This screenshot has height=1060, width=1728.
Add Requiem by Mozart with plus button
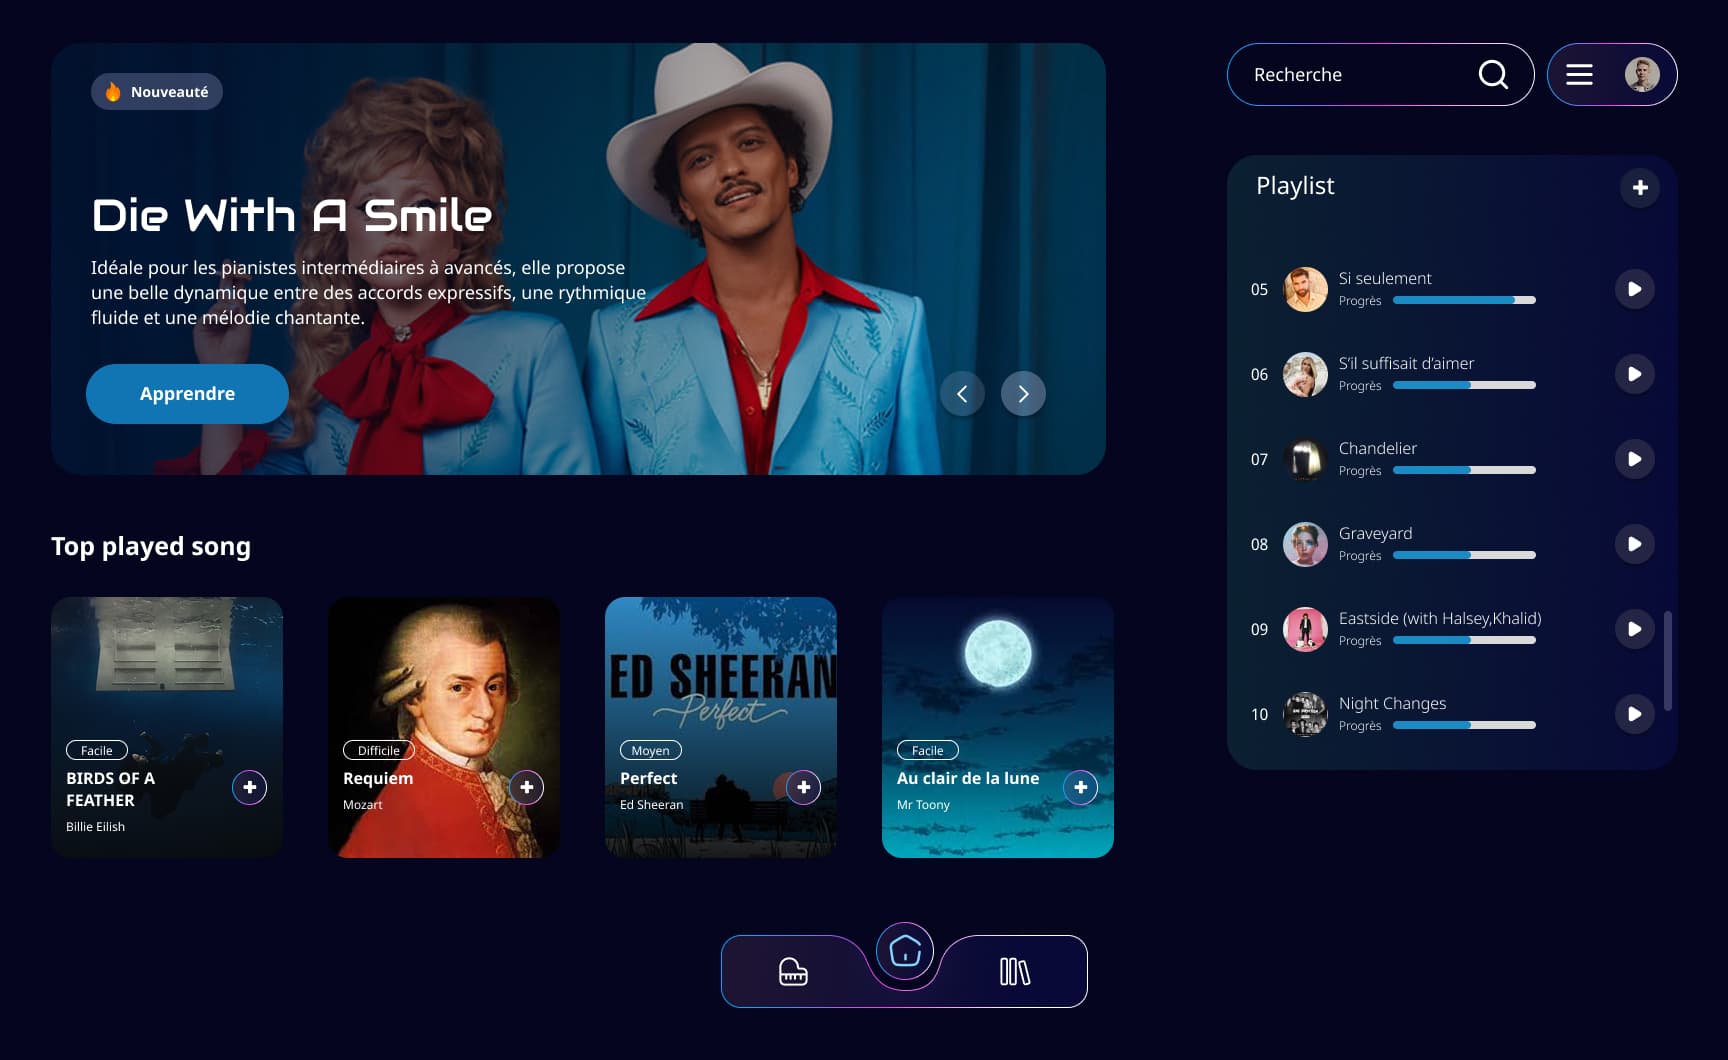click(526, 788)
